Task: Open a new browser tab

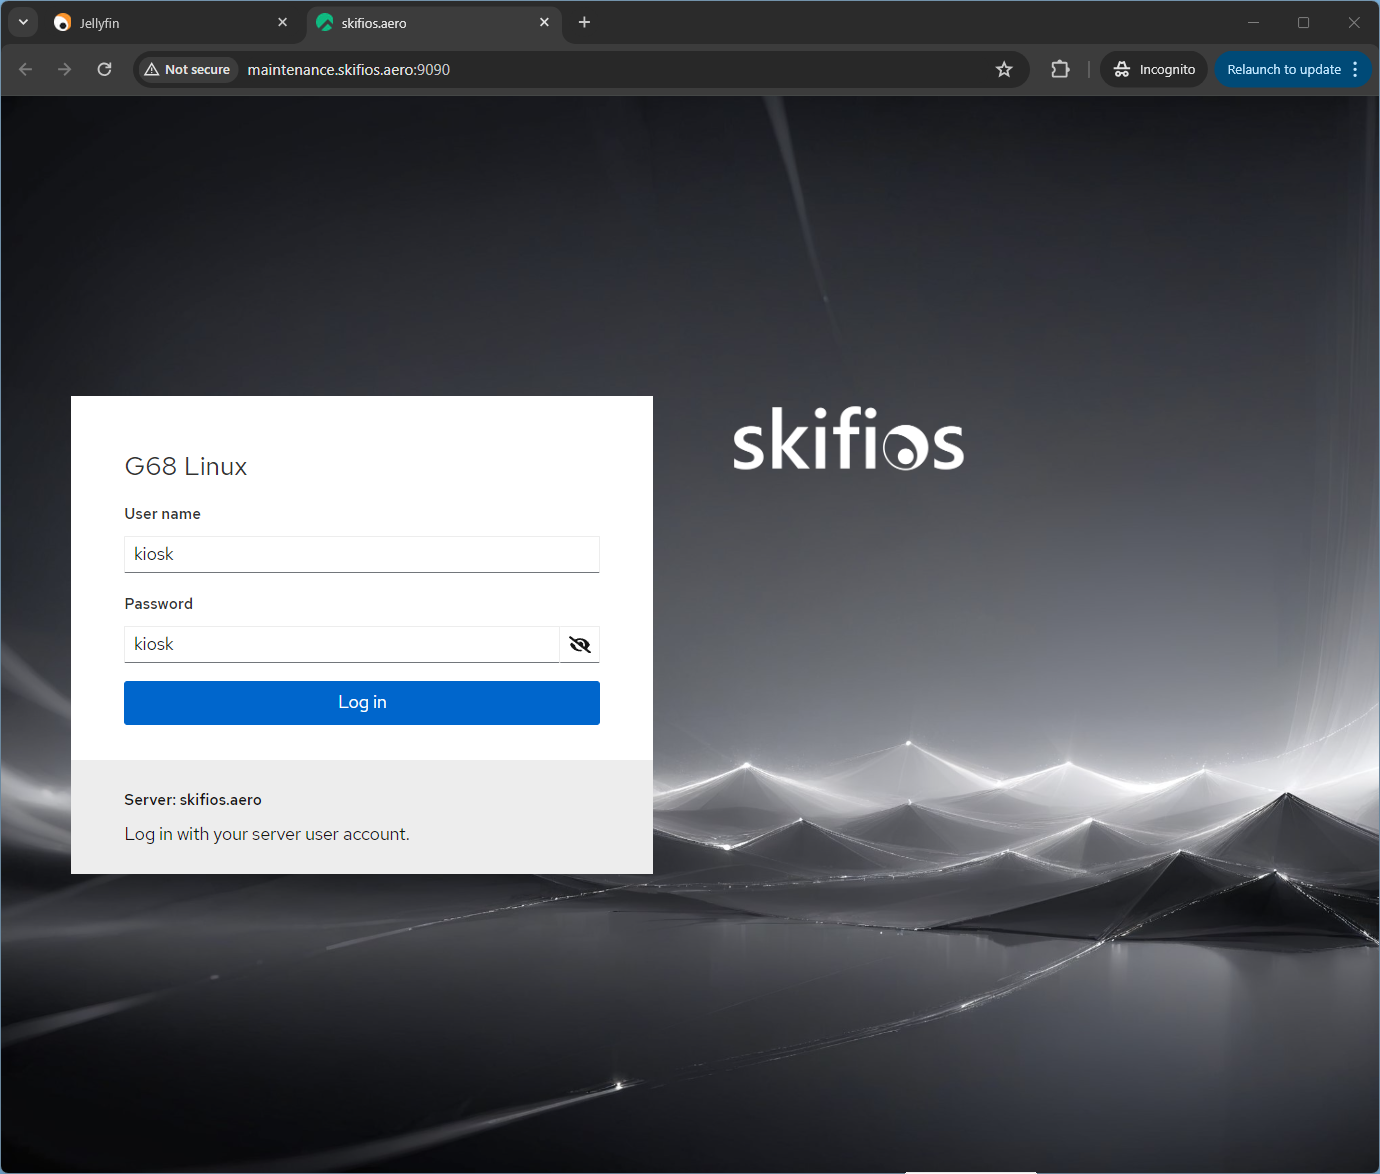Action: [x=584, y=22]
